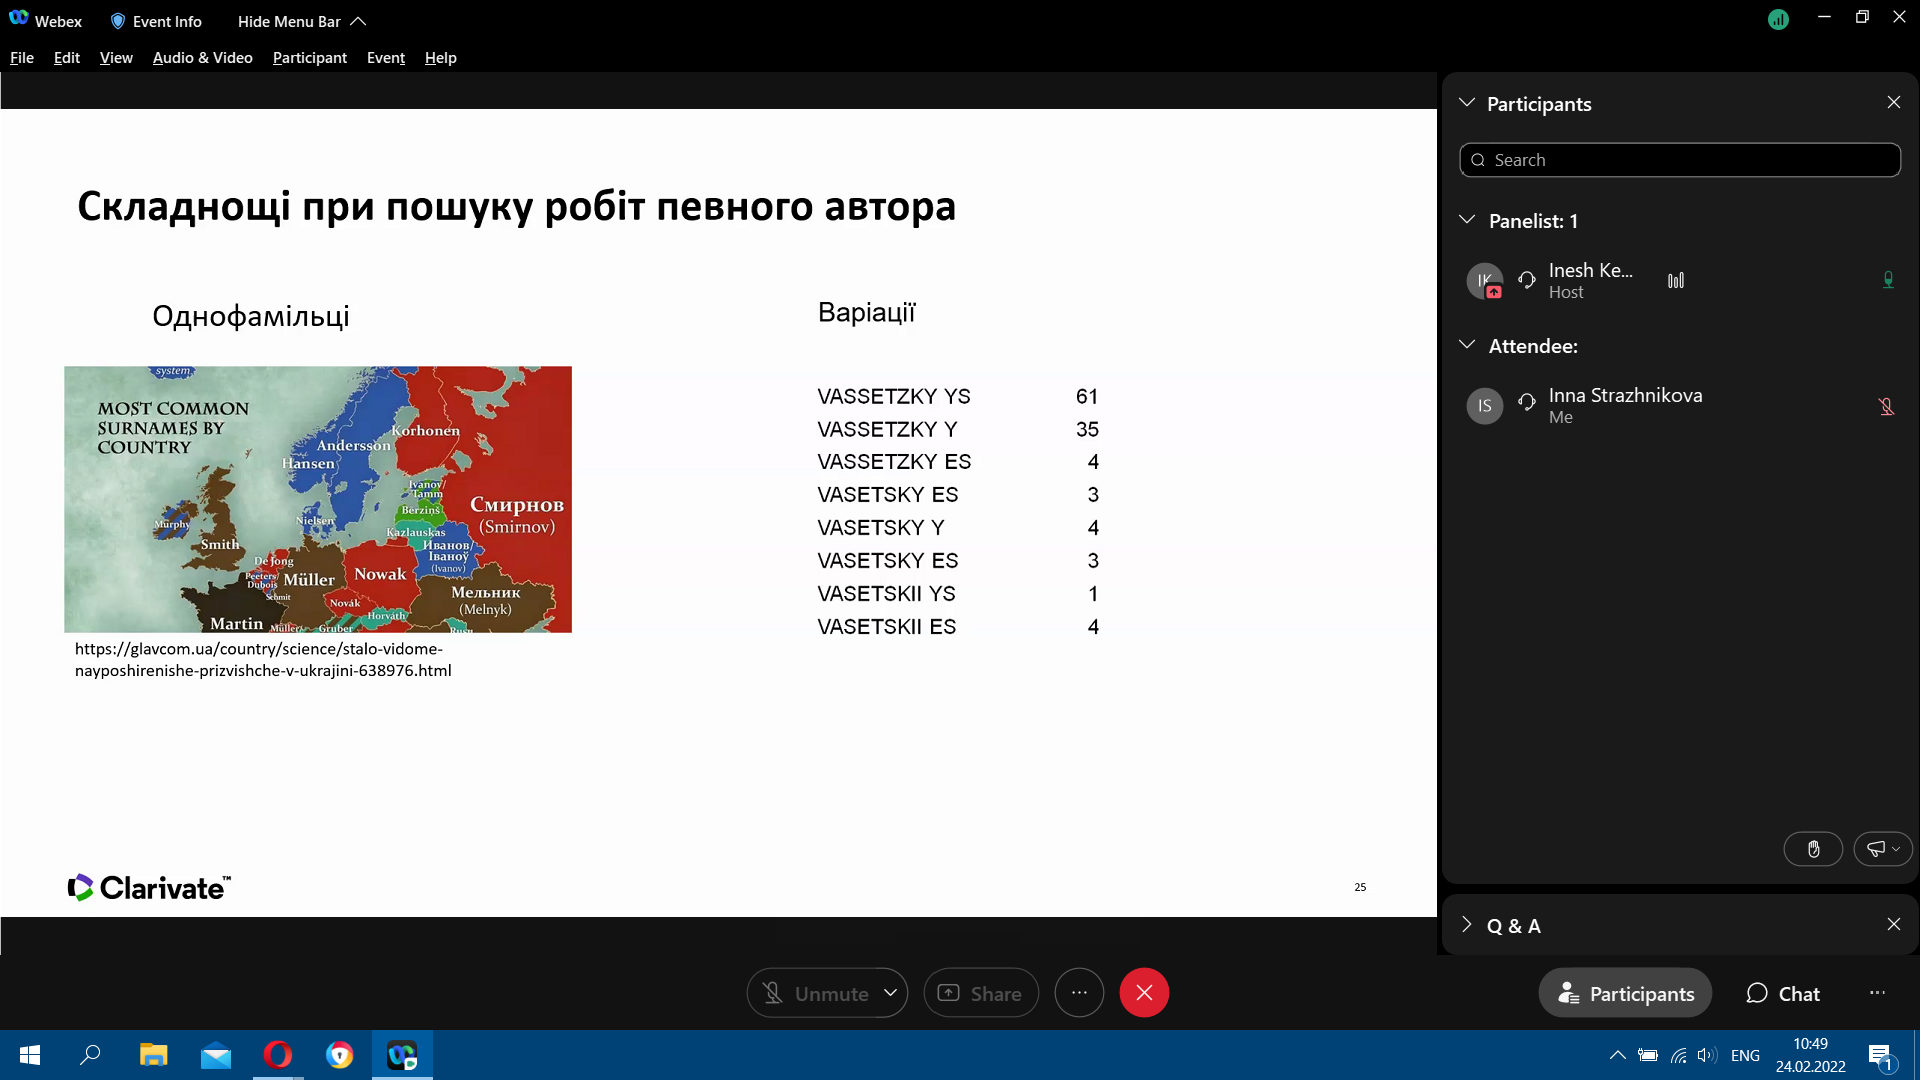Open the feedback reactions icon dropdown

coord(1883,849)
